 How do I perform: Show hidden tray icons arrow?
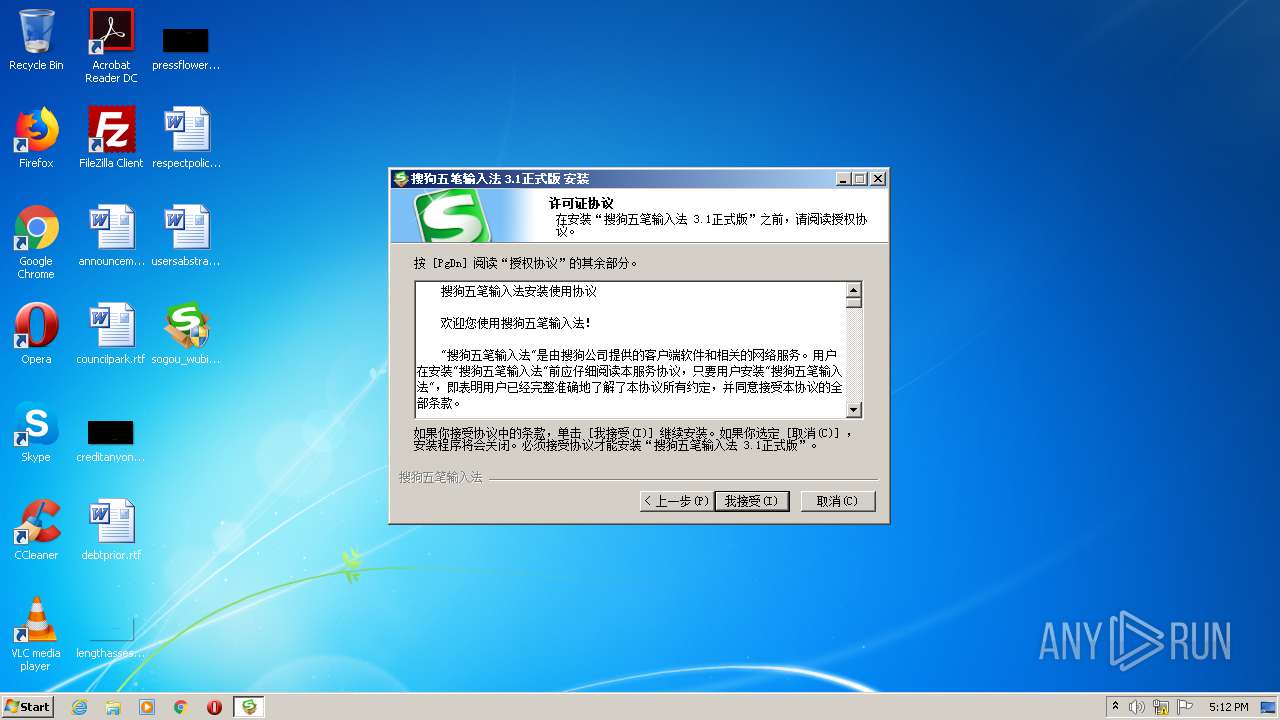tap(1116, 707)
